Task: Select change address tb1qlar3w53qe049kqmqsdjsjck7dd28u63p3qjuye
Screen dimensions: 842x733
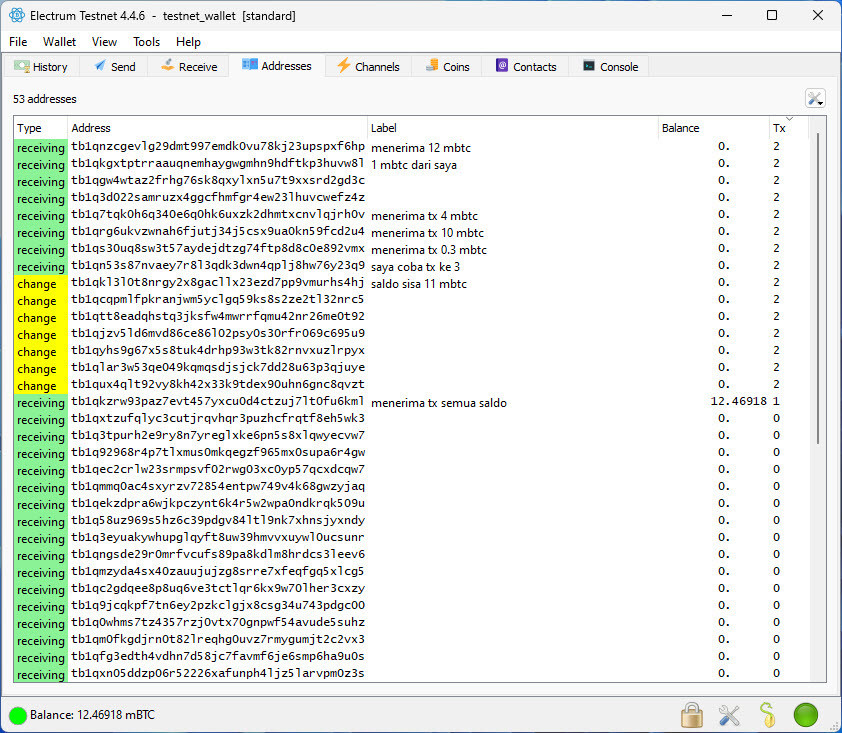Action: pos(217,367)
